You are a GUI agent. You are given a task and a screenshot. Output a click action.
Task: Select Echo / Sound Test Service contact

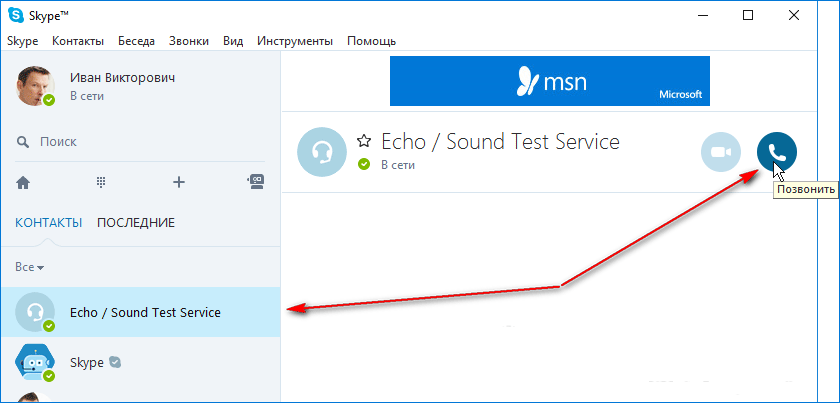click(x=145, y=312)
